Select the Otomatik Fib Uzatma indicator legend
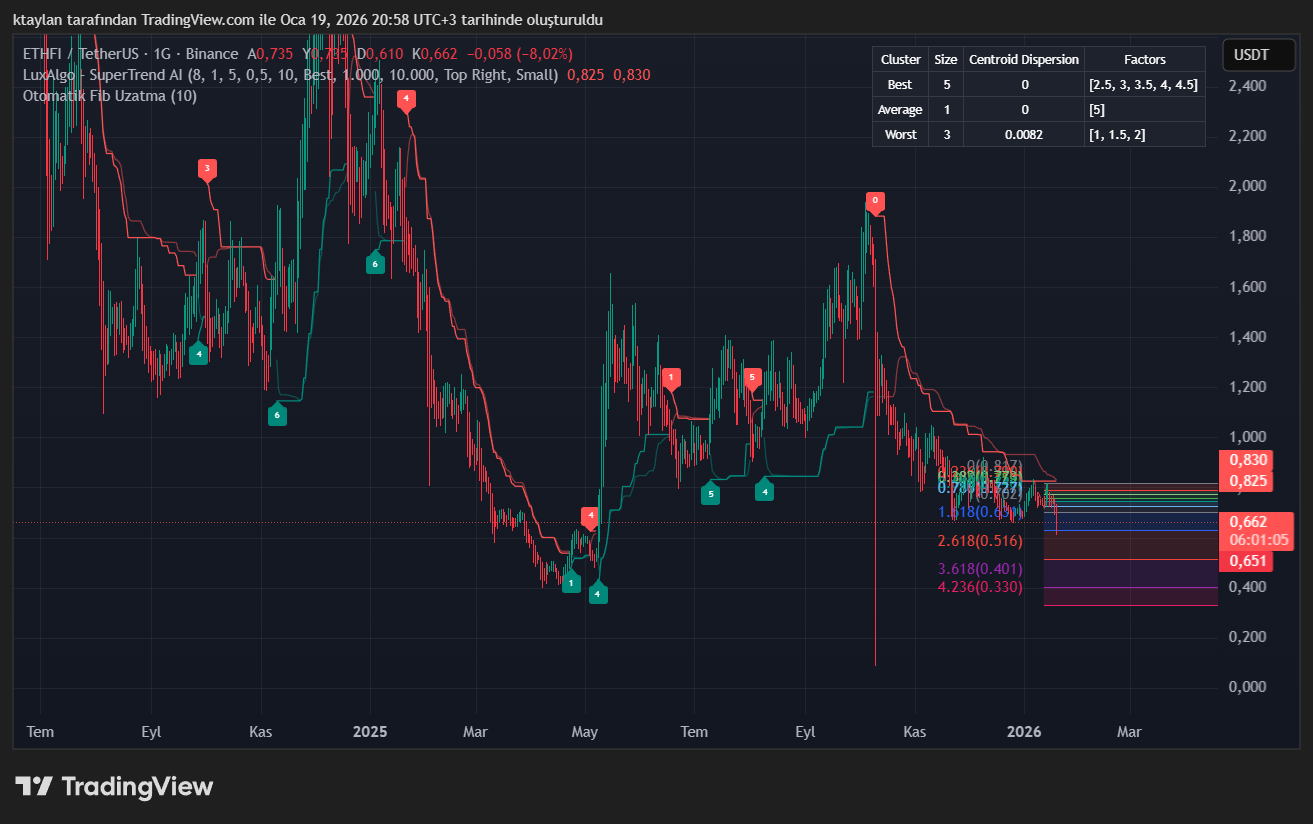Screen dimensions: 1313x824 (x=110, y=96)
